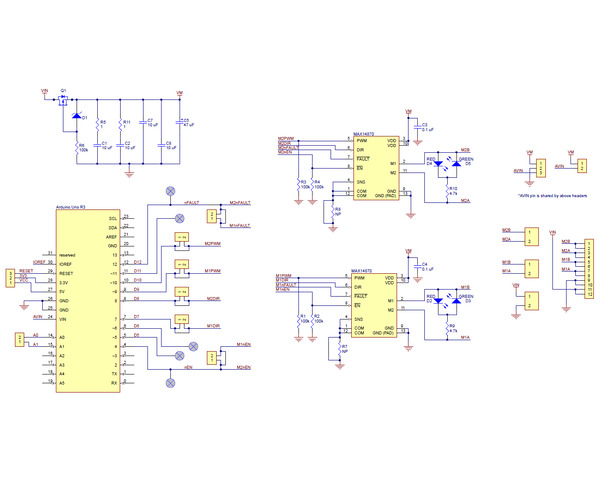Click the 'D12' net label
Viewport: 600px width, 480px height.
point(137,262)
